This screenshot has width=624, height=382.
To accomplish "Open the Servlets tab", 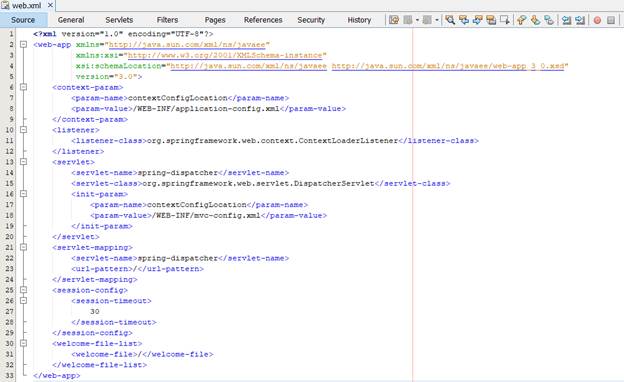I will [119, 20].
